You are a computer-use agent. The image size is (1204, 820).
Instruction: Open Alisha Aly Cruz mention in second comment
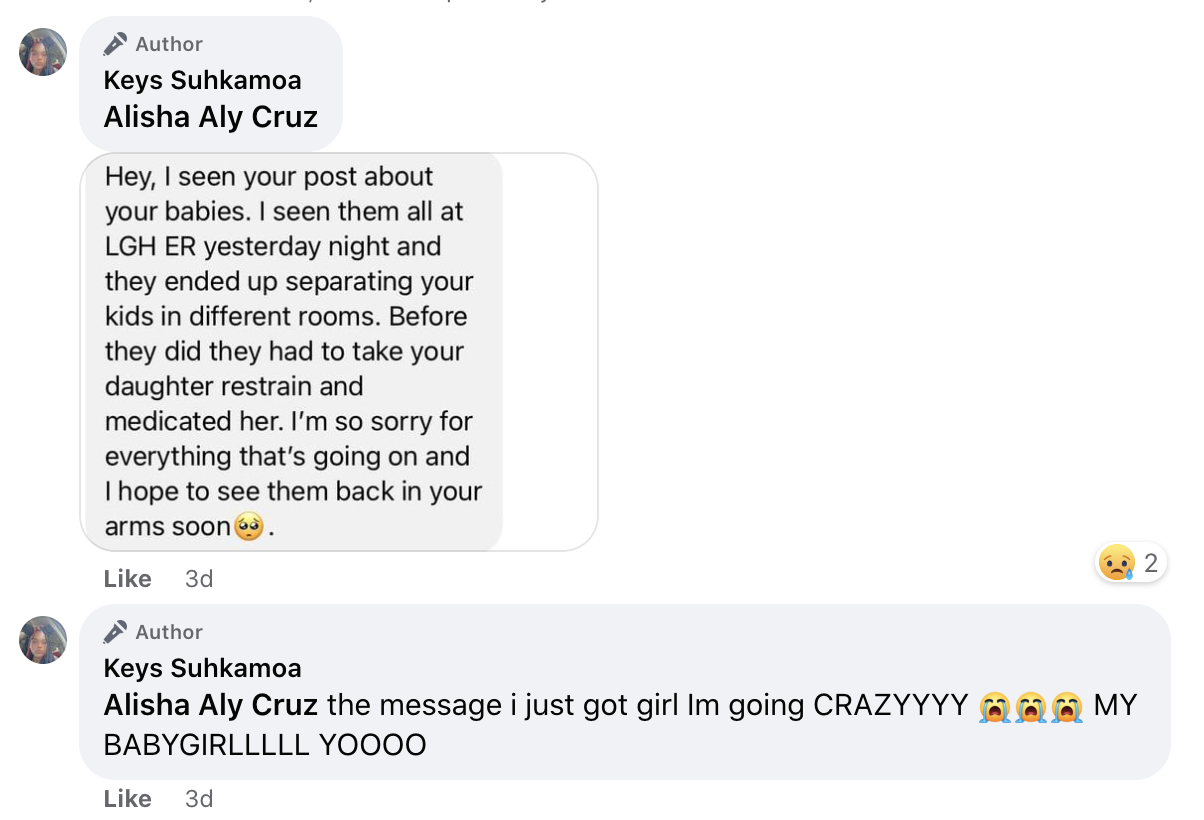(211, 705)
